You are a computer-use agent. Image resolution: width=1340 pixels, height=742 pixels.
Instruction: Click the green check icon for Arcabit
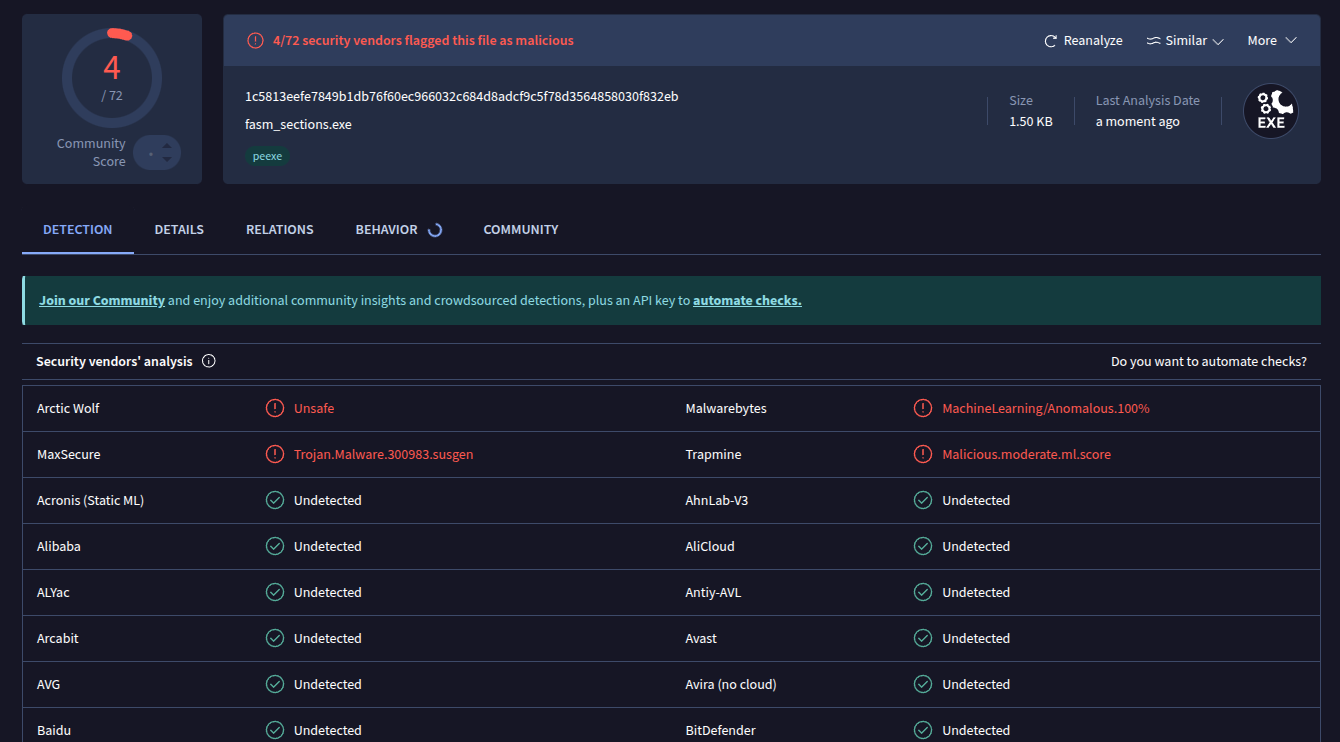click(275, 638)
